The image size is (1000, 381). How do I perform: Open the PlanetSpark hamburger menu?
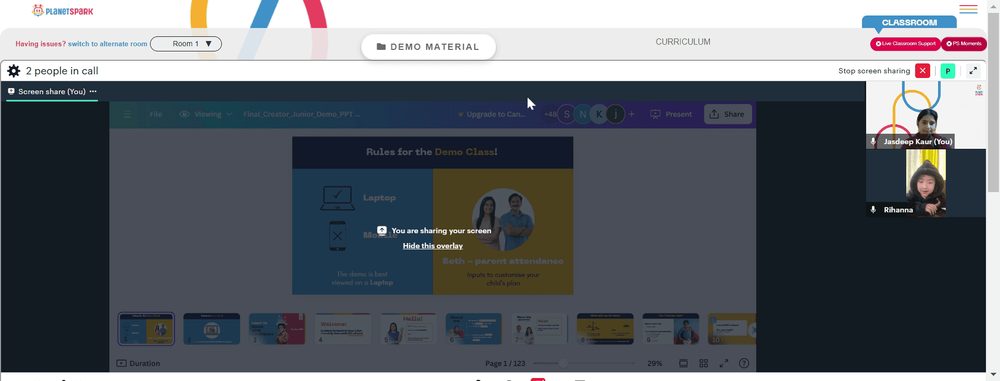(968, 9)
